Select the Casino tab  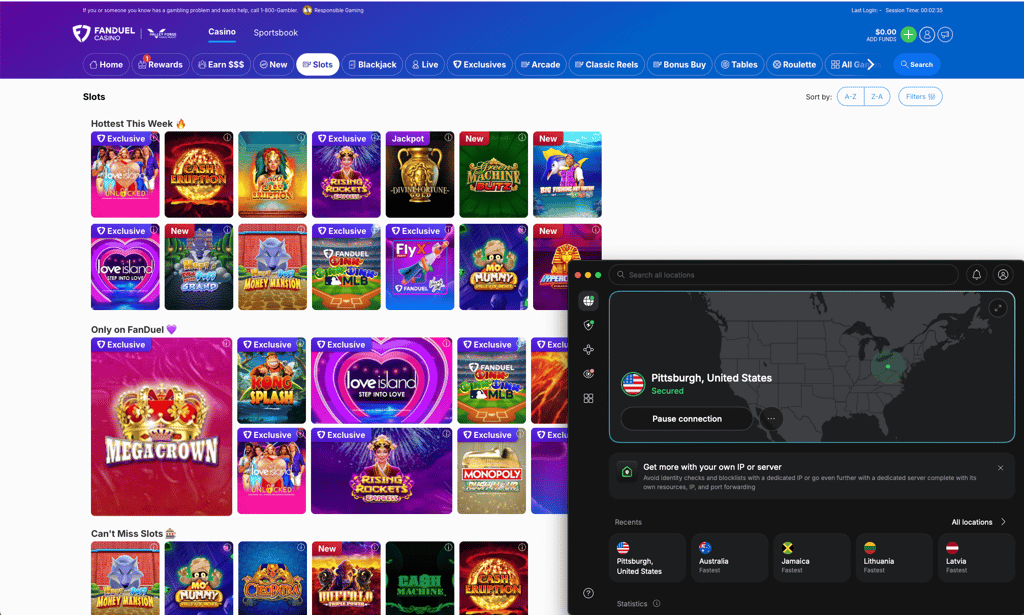click(x=222, y=32)
